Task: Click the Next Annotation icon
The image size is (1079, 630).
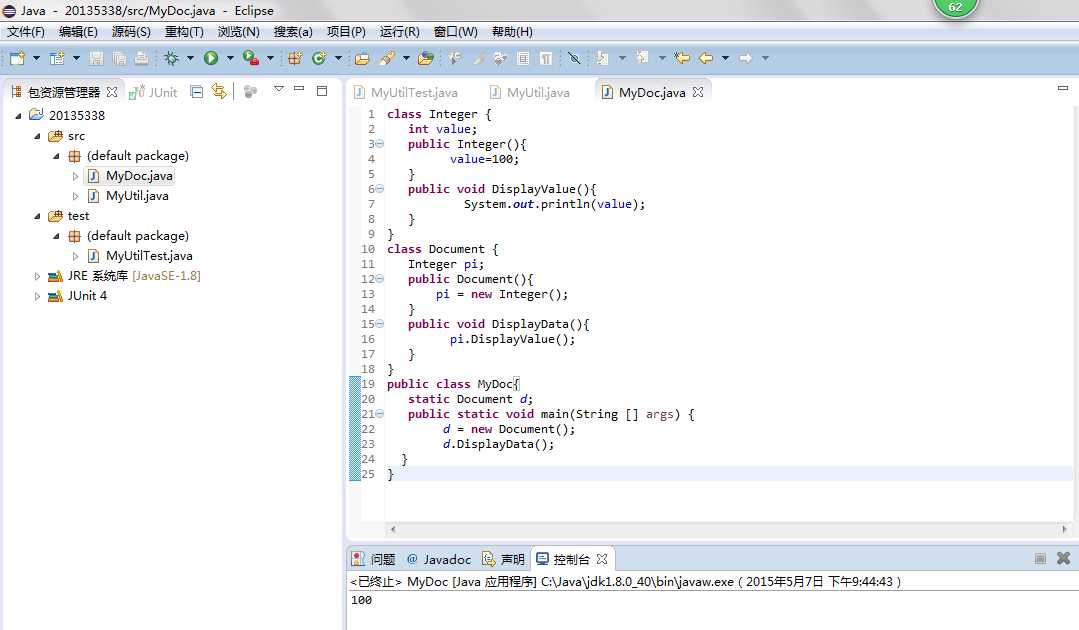Action: [x=603, y=58]
